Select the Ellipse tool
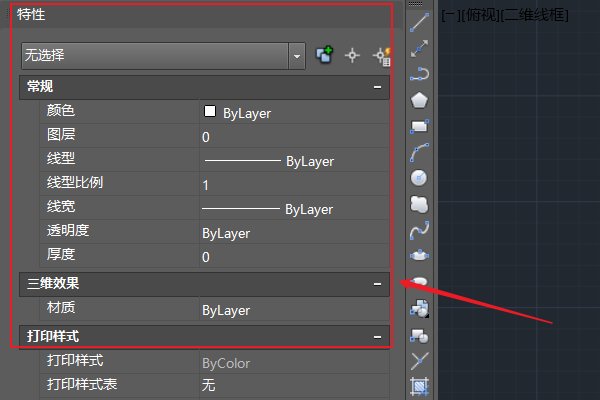600x400 pixels. [419, 255]
